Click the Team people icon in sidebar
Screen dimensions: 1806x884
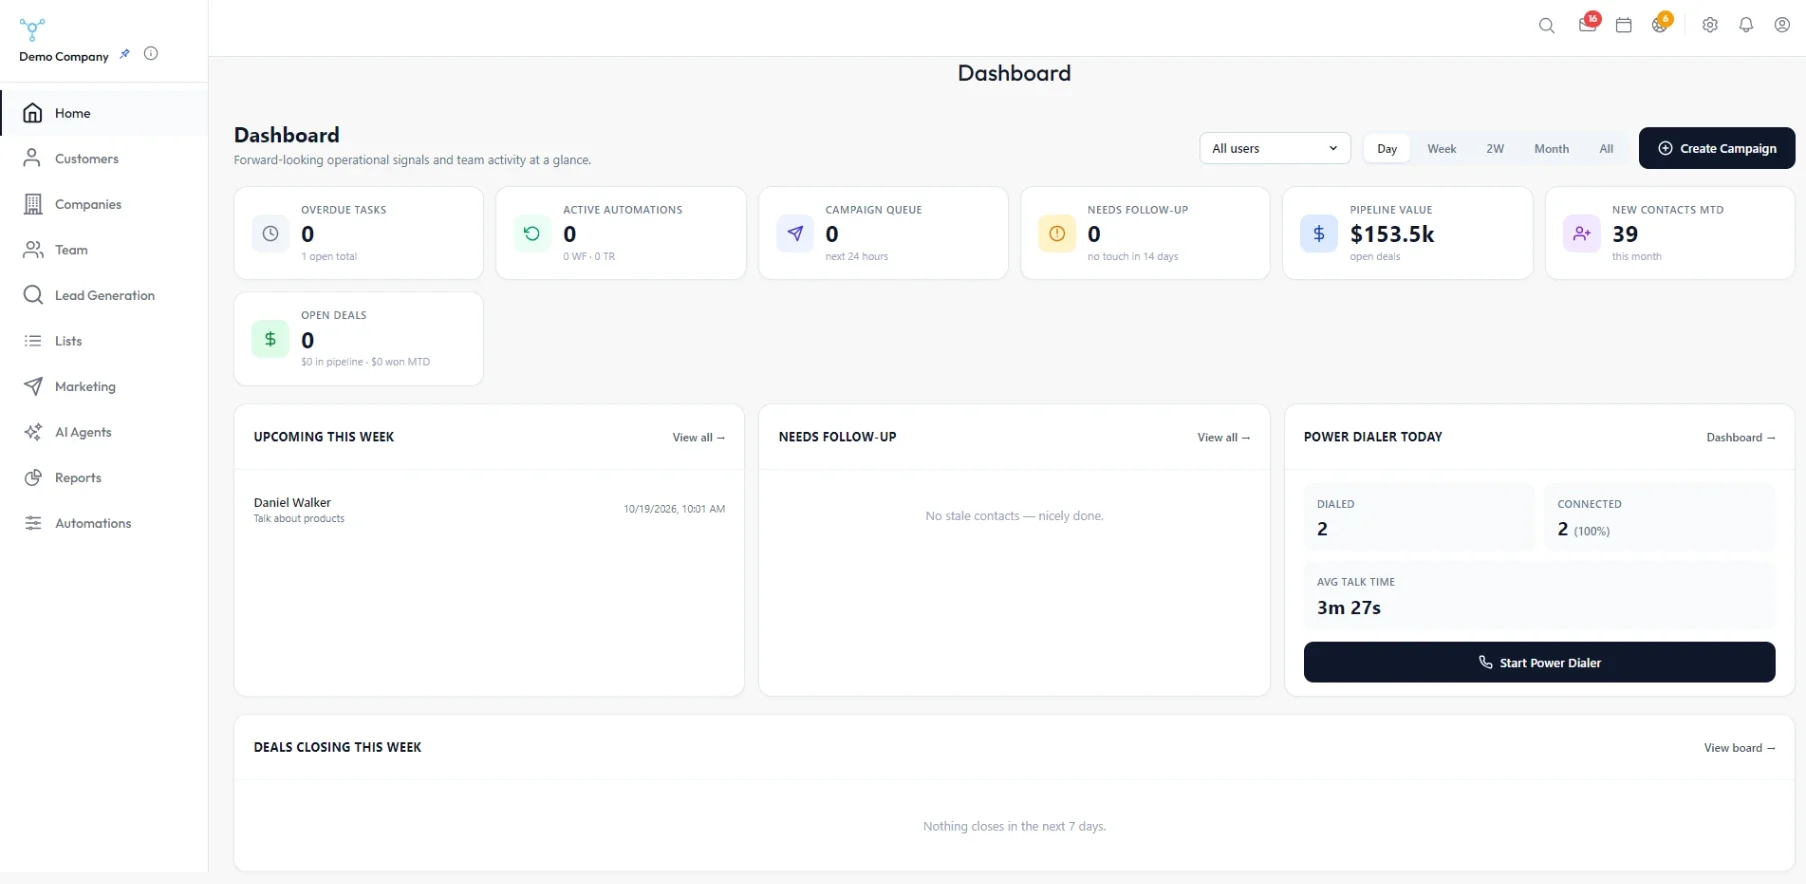coord(33,250)
